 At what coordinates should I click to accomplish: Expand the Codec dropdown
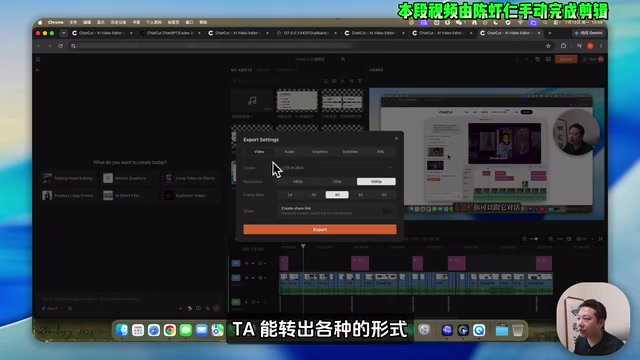pyautogui.click(x=337, y=168)
